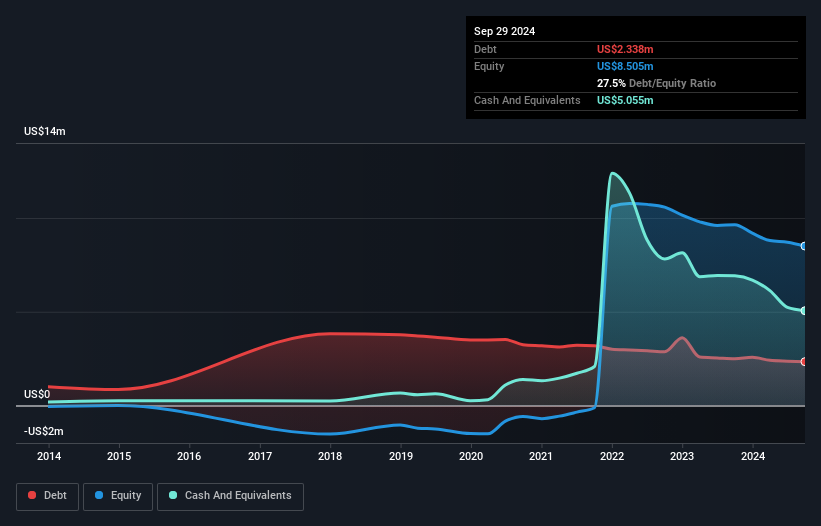Click the 2018 x-axis label
Screen dimensions: 821x526
tap(330, 456)
